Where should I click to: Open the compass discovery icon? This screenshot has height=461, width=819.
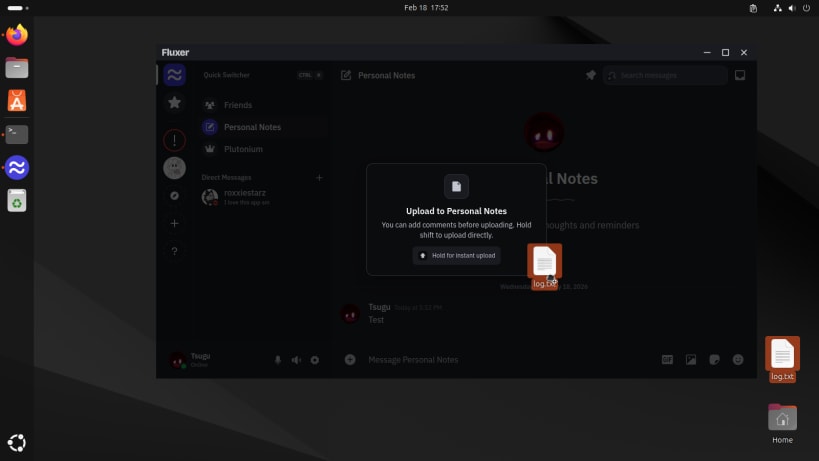[x=174, y=196]
